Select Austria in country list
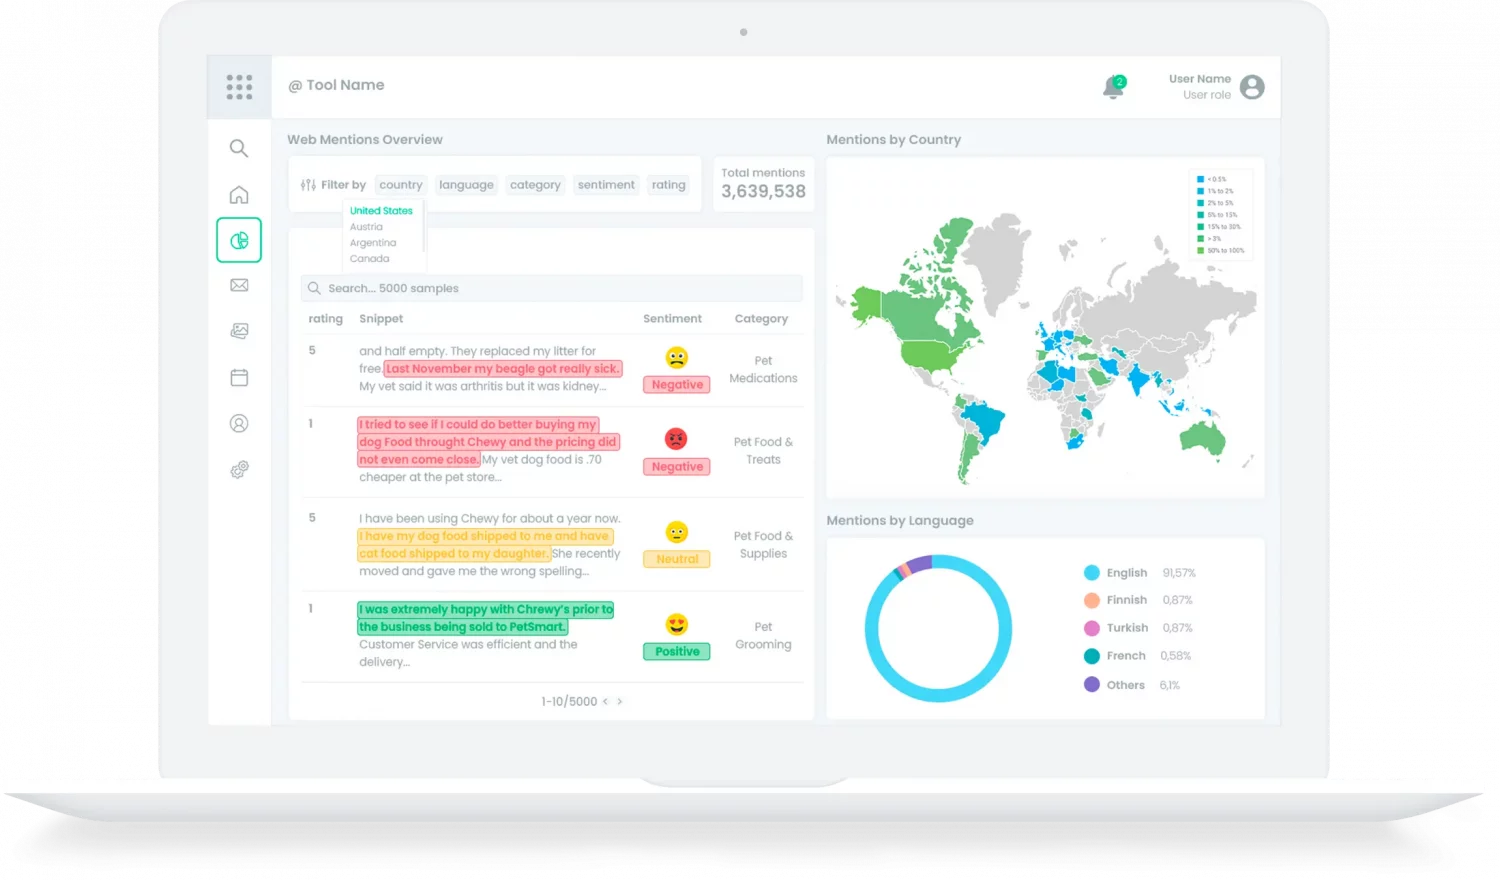 tap(366, 227)
